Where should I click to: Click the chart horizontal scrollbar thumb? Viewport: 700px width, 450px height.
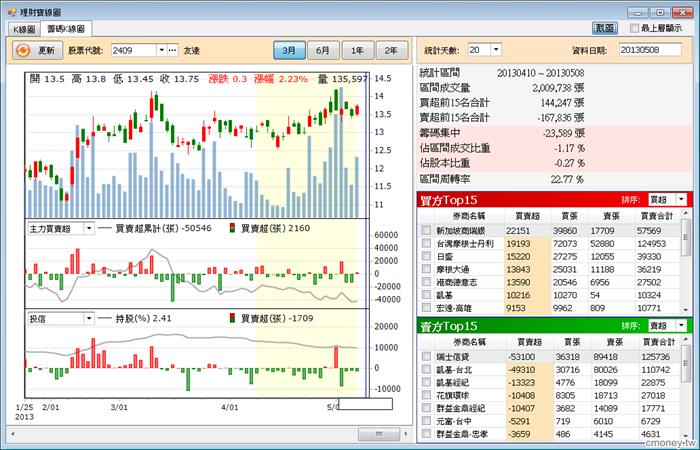tap(379, 433)
